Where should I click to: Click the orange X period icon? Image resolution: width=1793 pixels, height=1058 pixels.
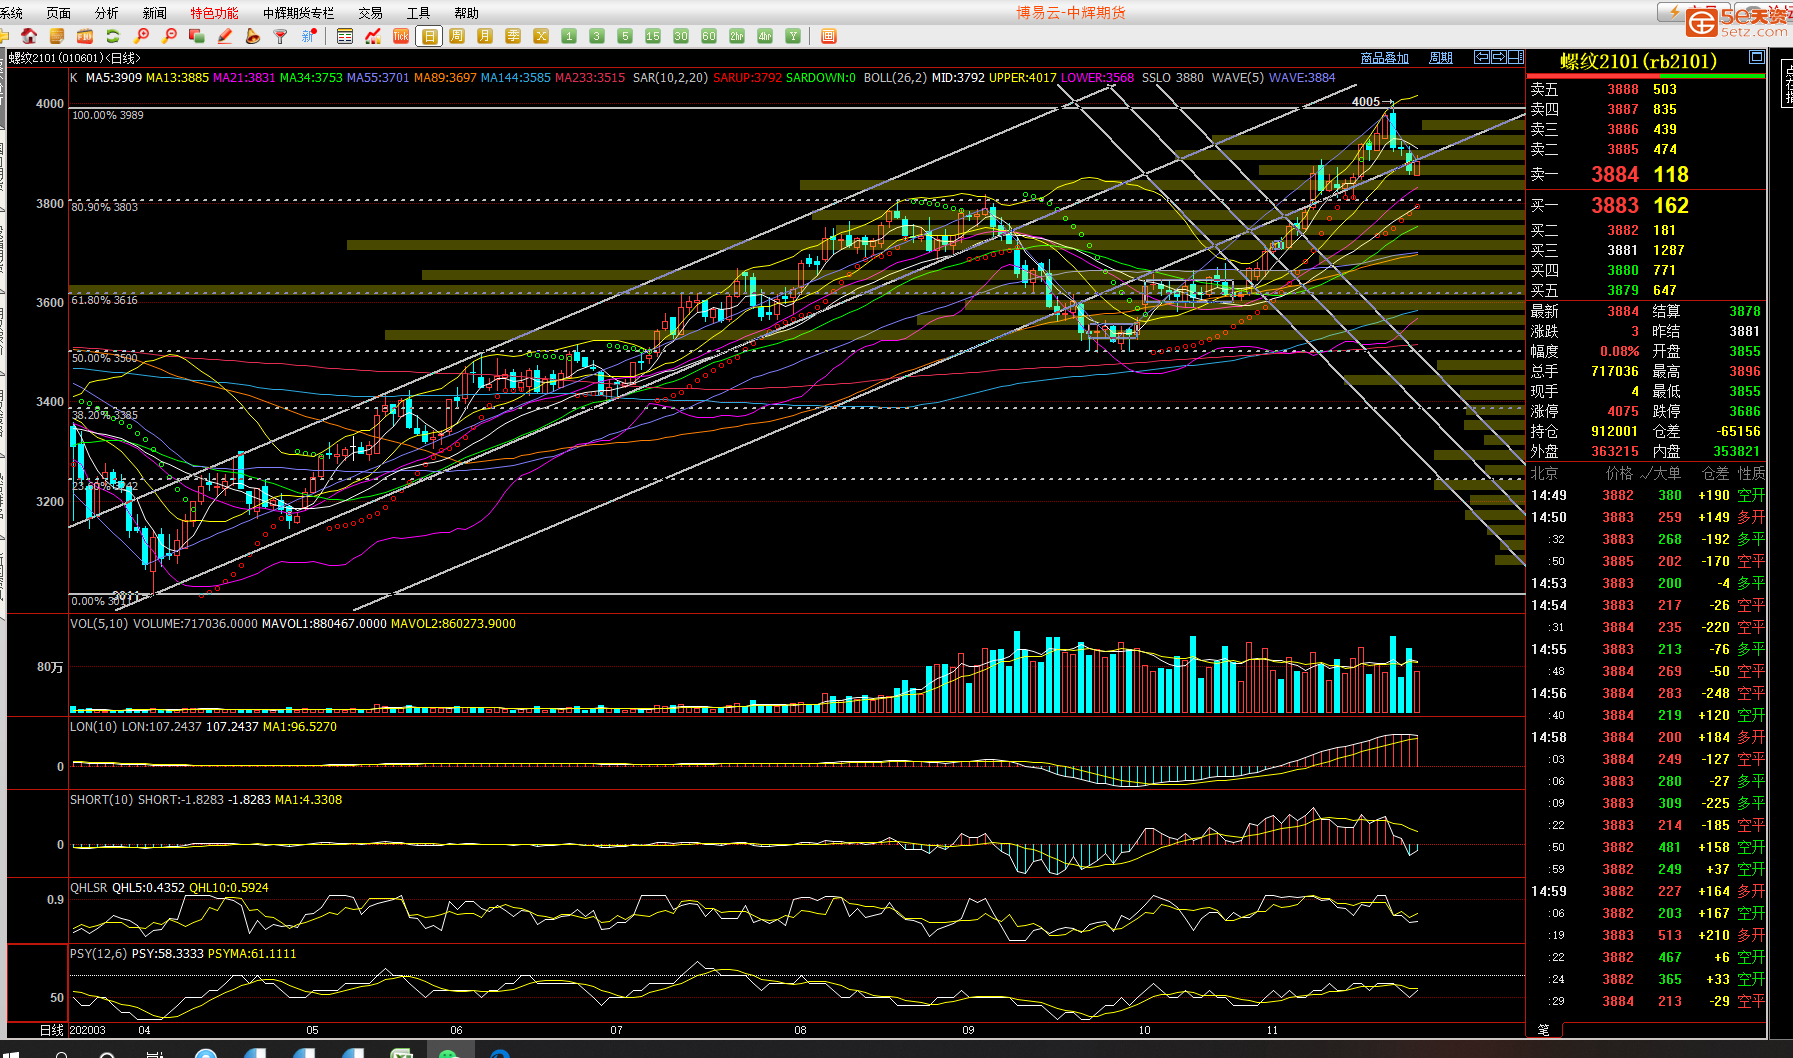click(x=541, y=36)
